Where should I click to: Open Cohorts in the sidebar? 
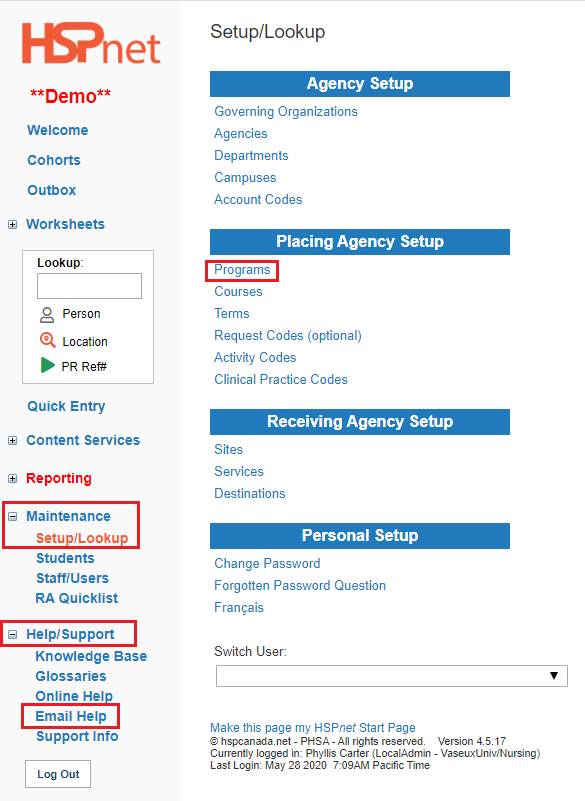click(x=54, y=160)
